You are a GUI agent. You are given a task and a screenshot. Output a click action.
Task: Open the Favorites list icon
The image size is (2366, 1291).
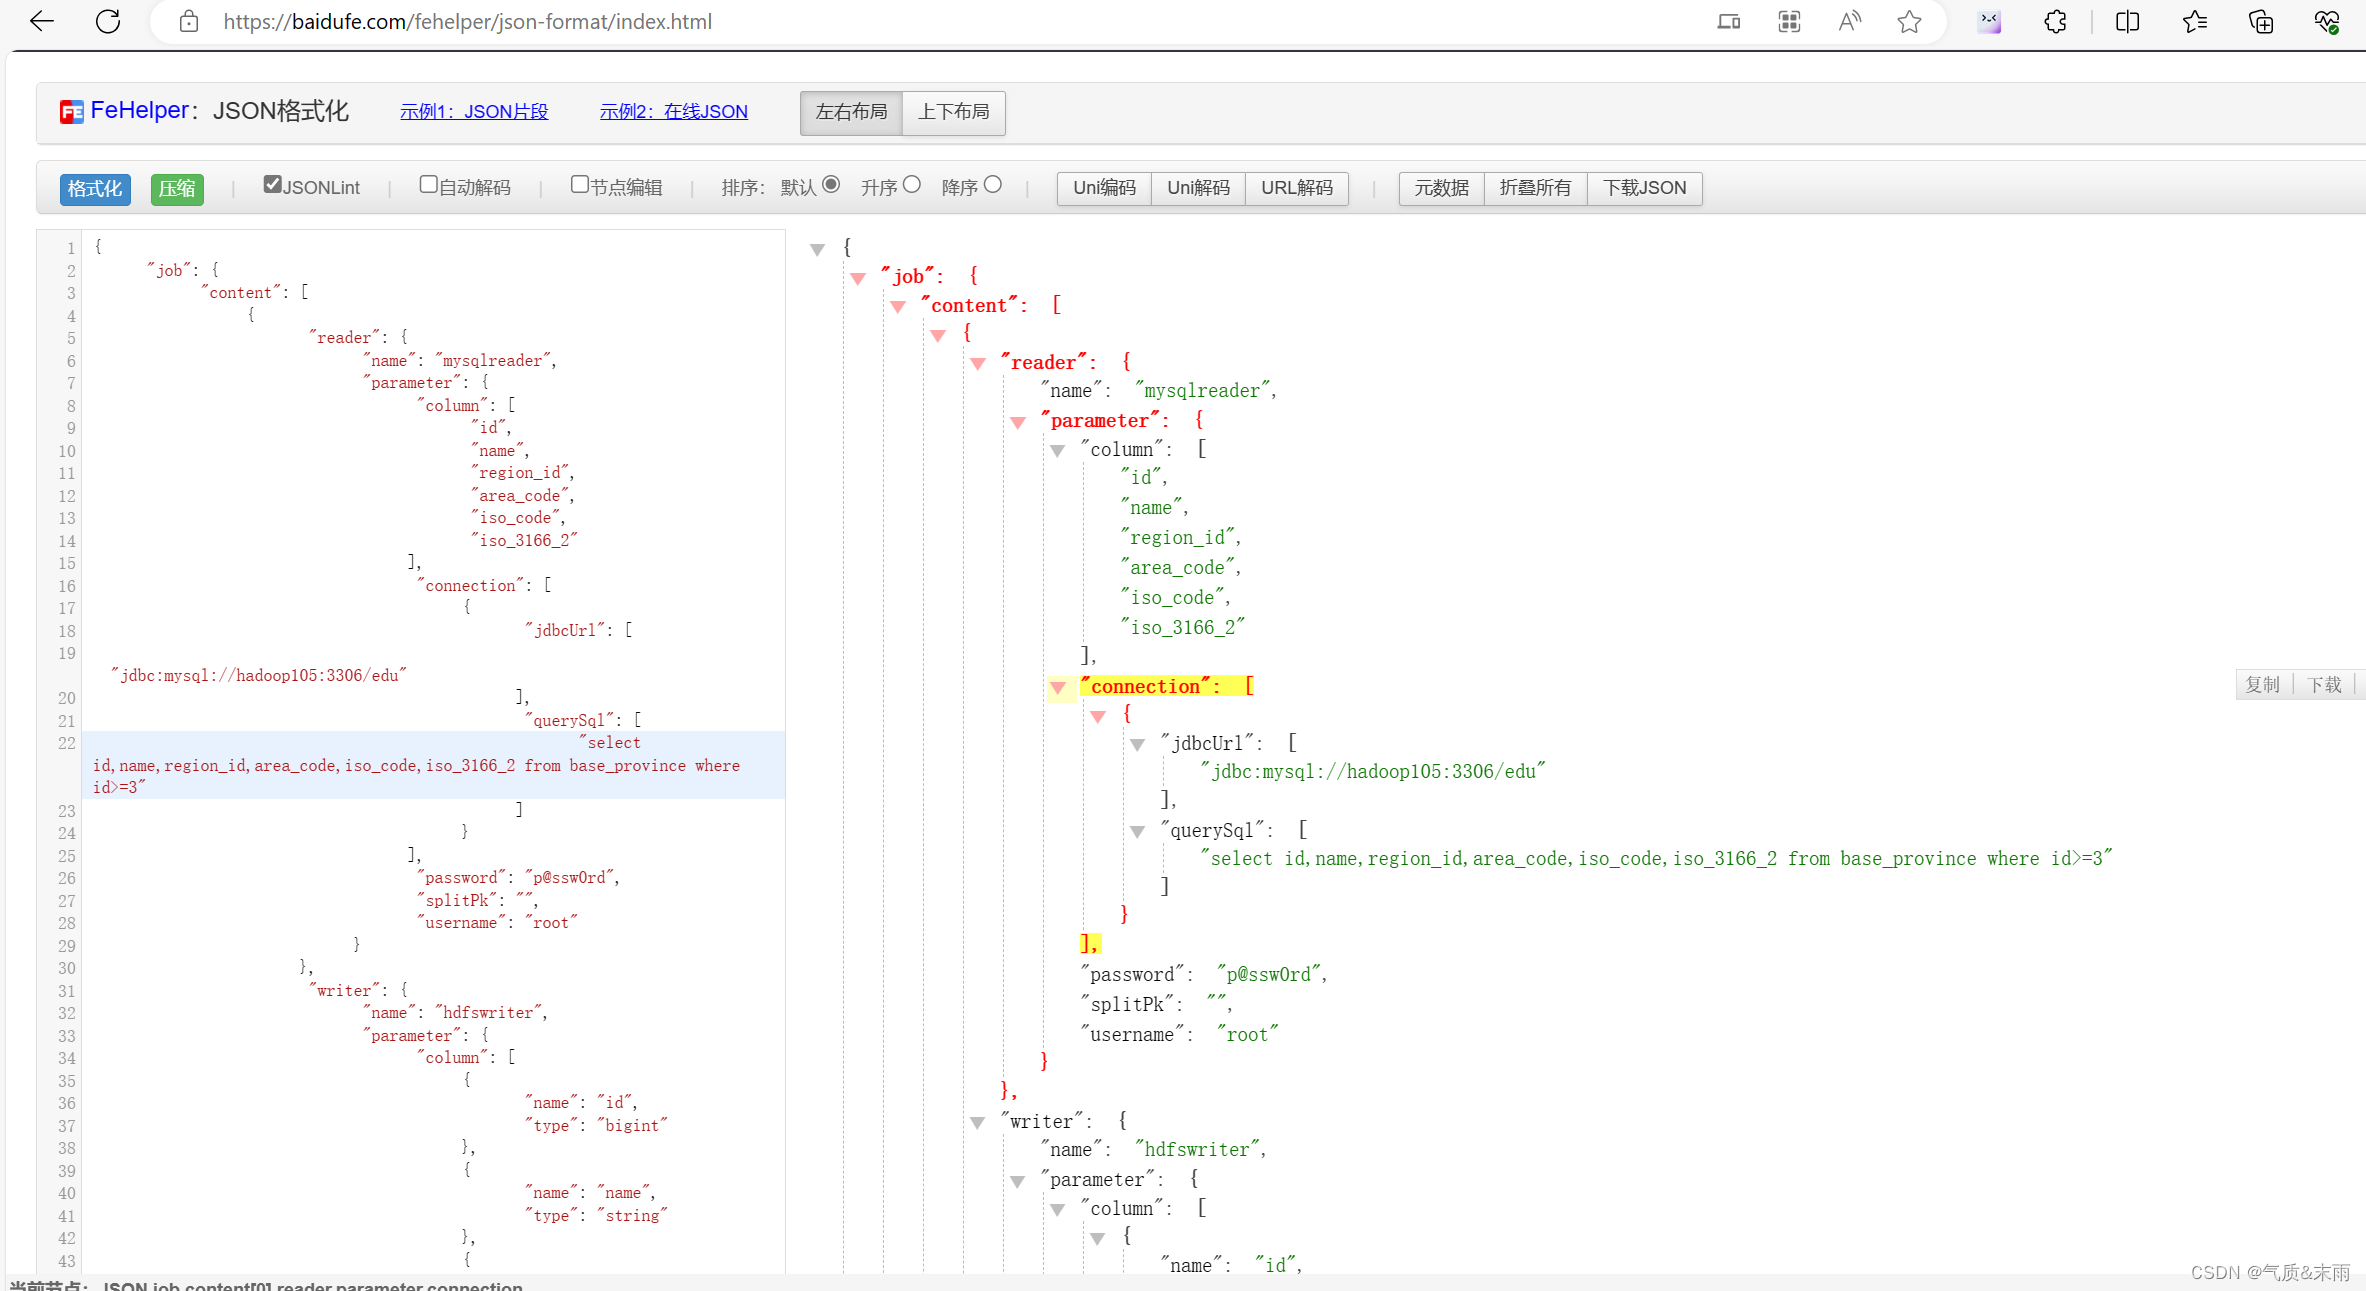pyautogui.click(x=2194, y=21)
